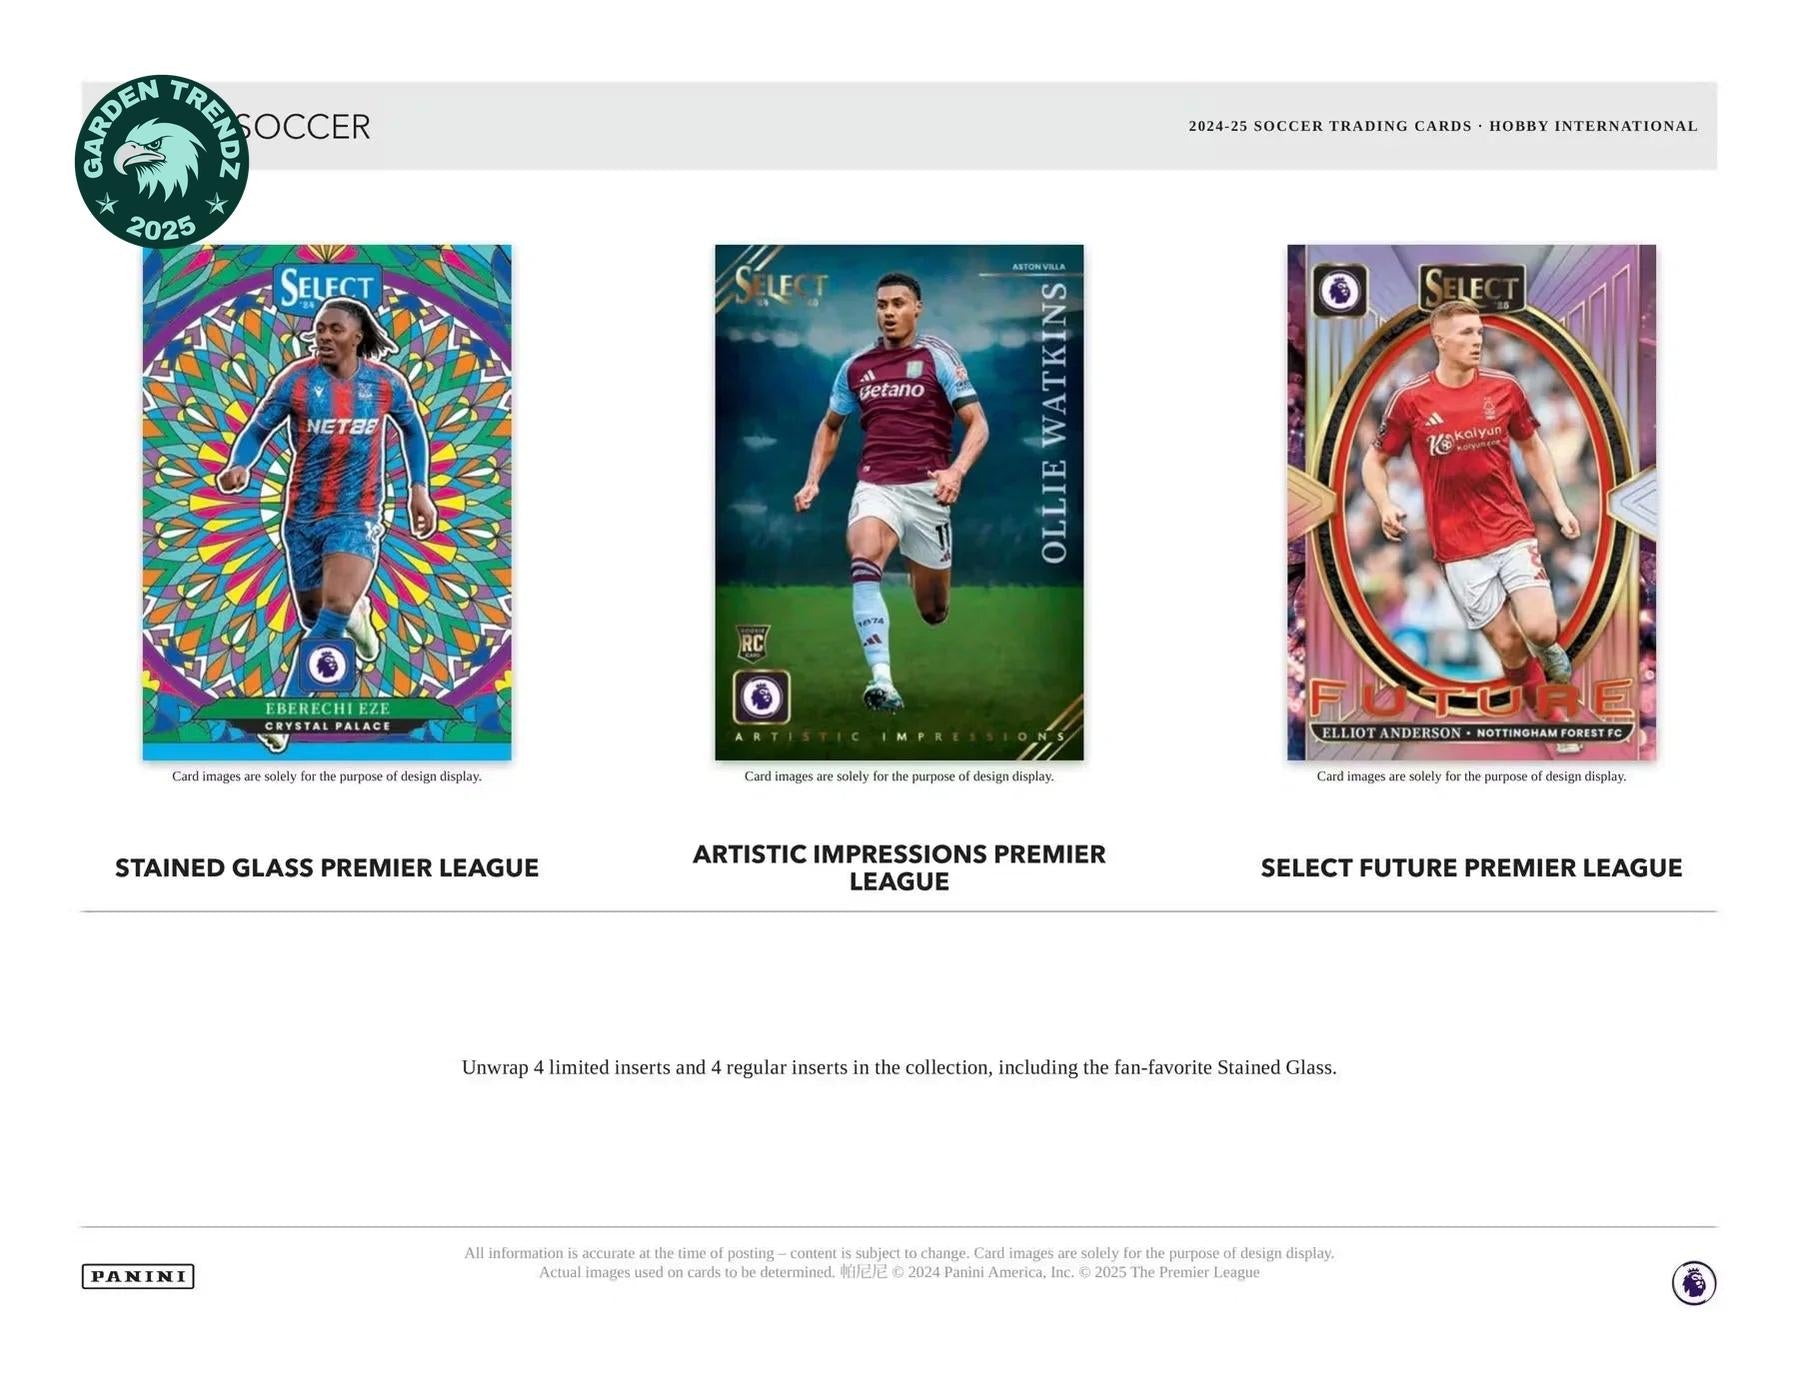This screenshot has width=1799, height=1390.
Task: Click the Select logo on the Future card
Action: [1472, 289]
